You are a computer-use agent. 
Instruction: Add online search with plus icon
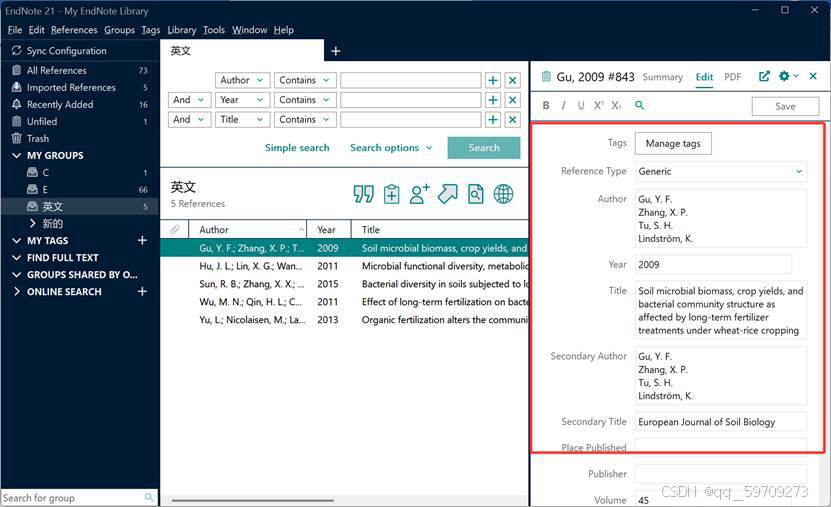(x=142, y=291)
